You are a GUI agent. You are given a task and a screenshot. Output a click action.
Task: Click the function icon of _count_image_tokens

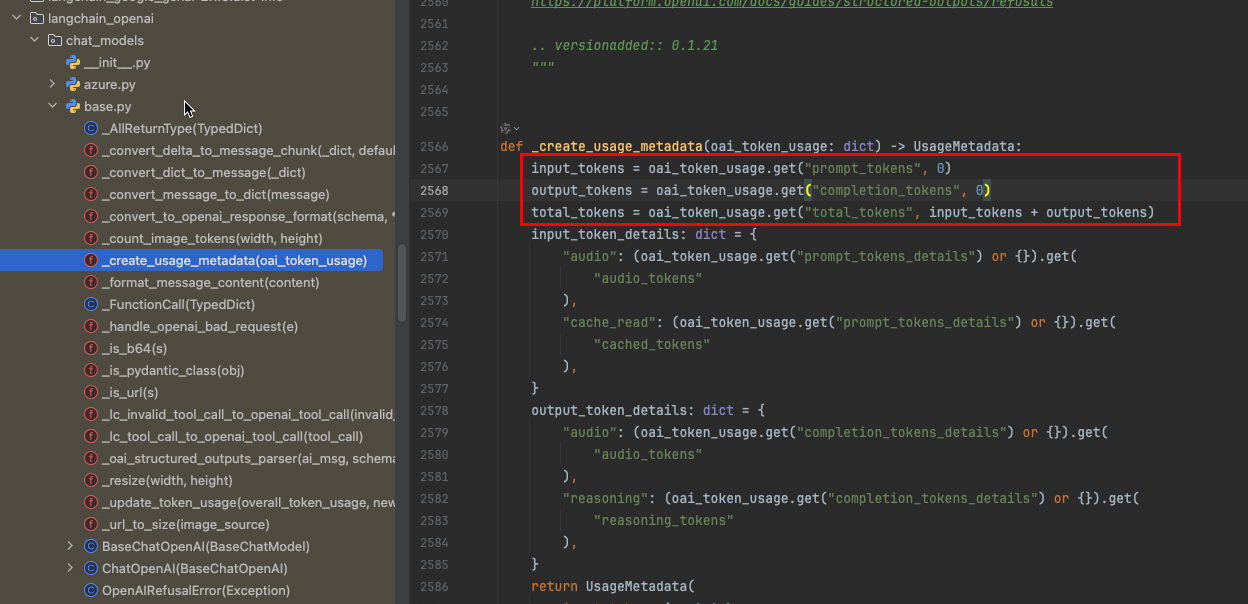tap(91, 238)
